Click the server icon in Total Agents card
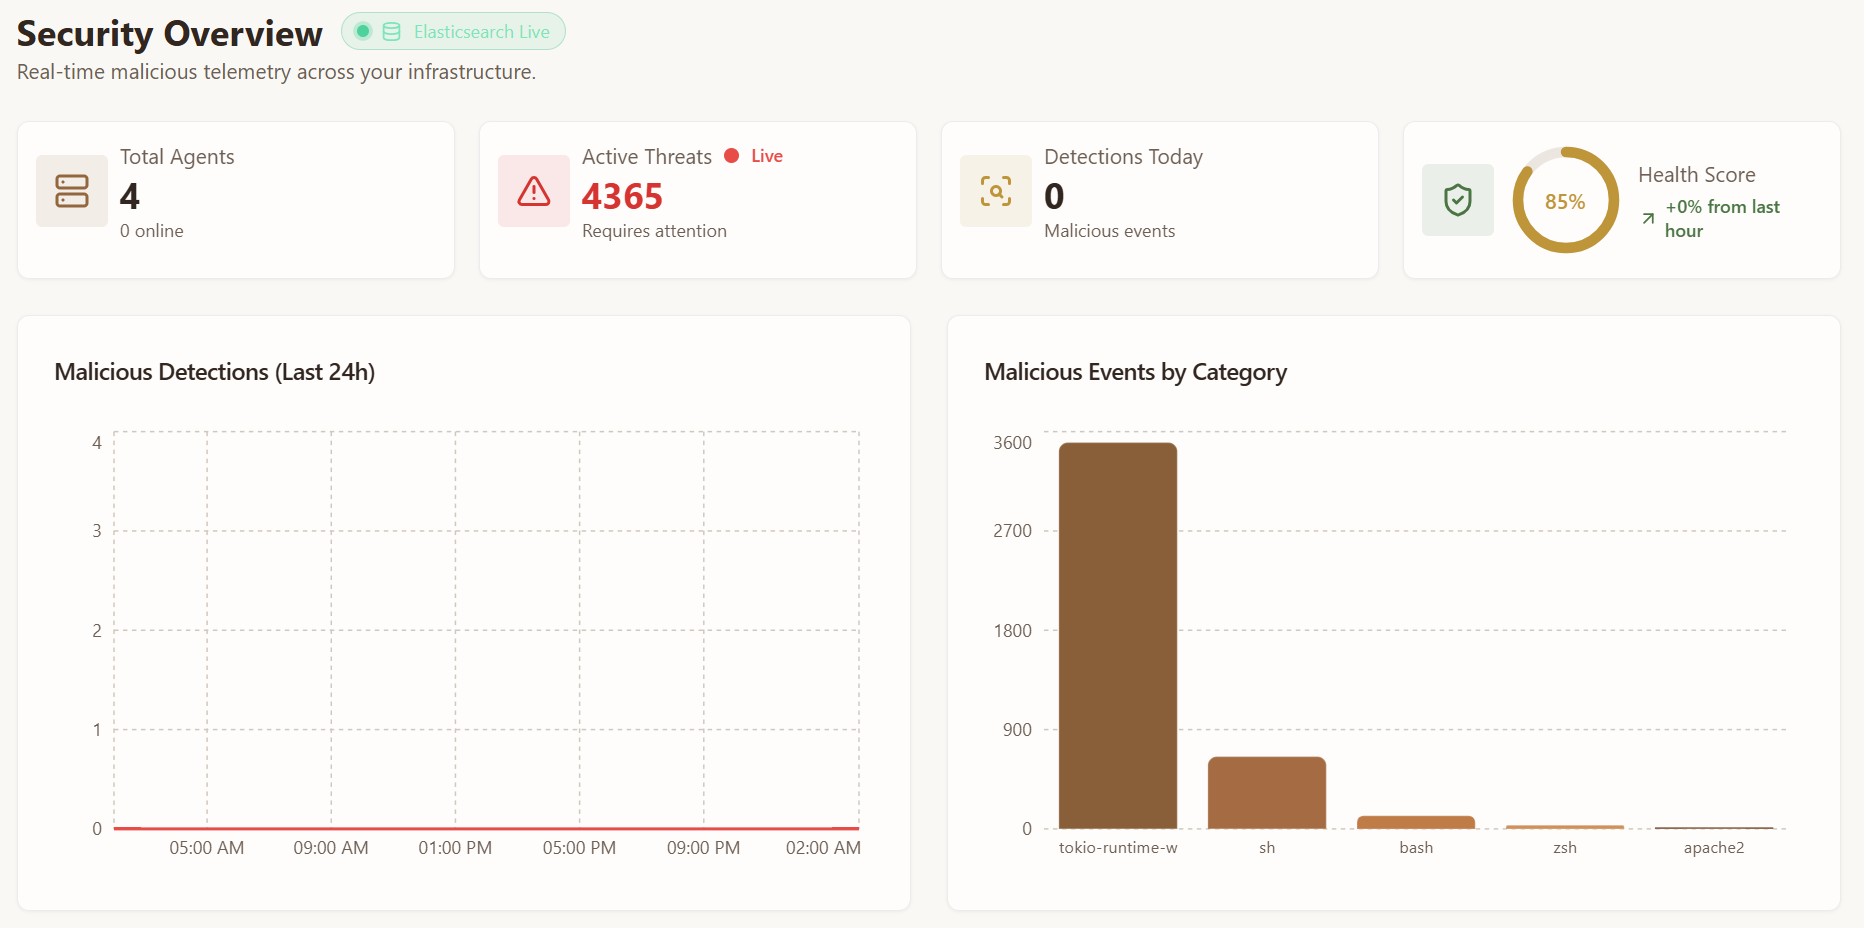Image resolution: width=1864 pixels, height=928 pixels. [72, 191]
